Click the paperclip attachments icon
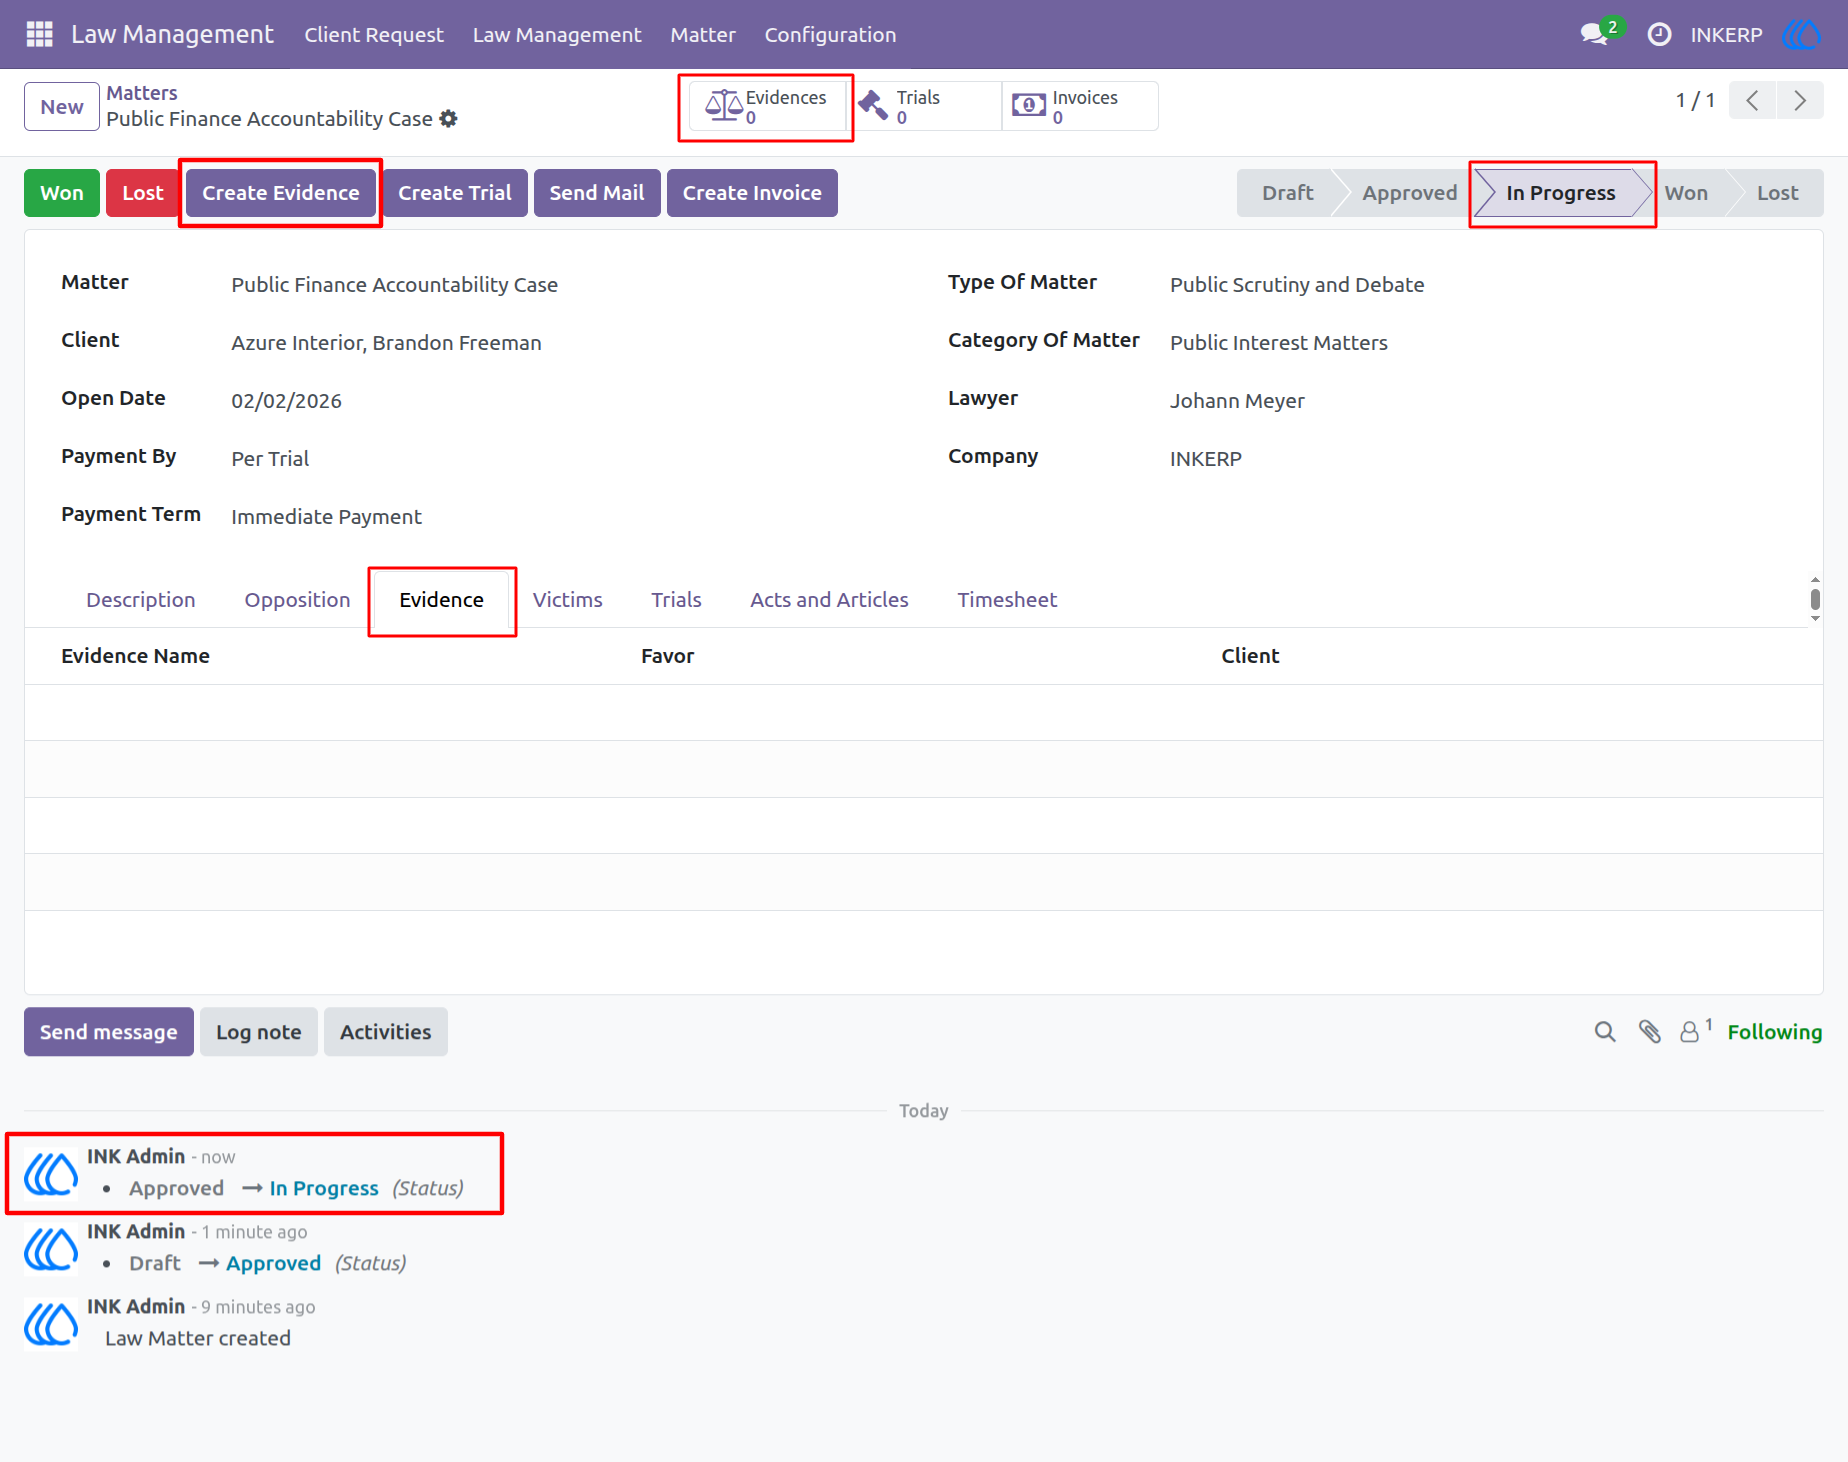Image resolution: width=1848 pixels, height=1462 pixels. [1650, 1031]
